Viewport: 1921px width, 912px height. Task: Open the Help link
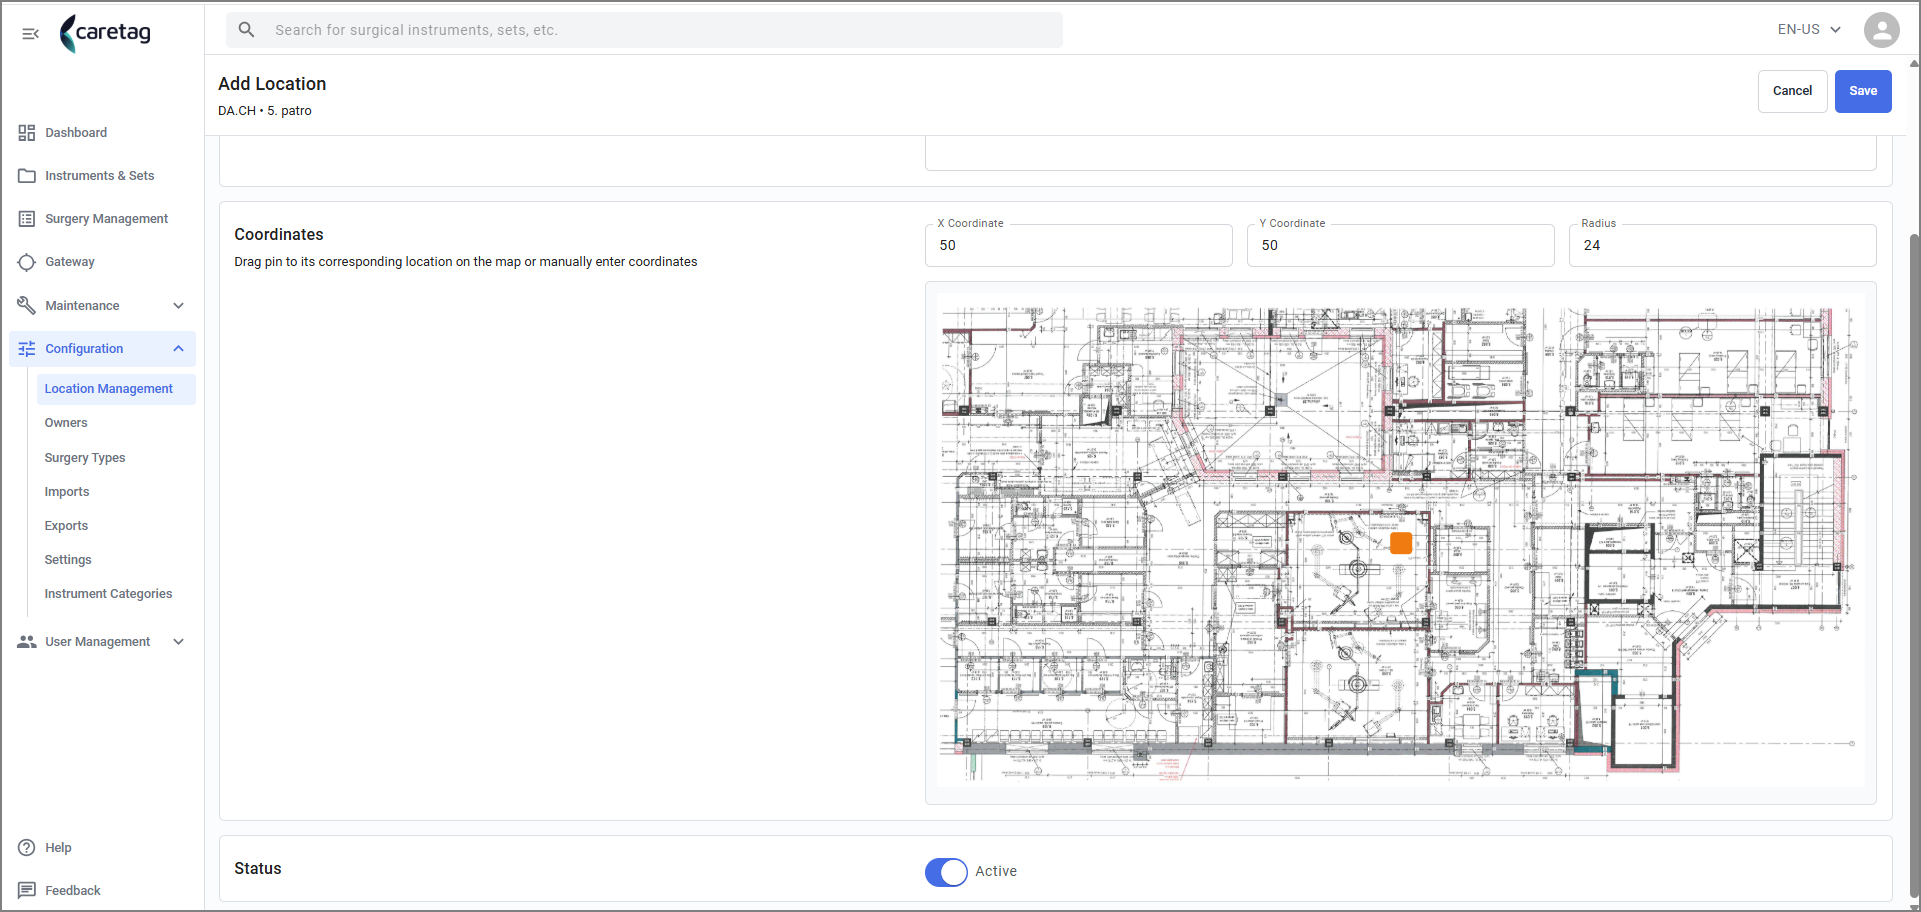click(x=58, y=848)
